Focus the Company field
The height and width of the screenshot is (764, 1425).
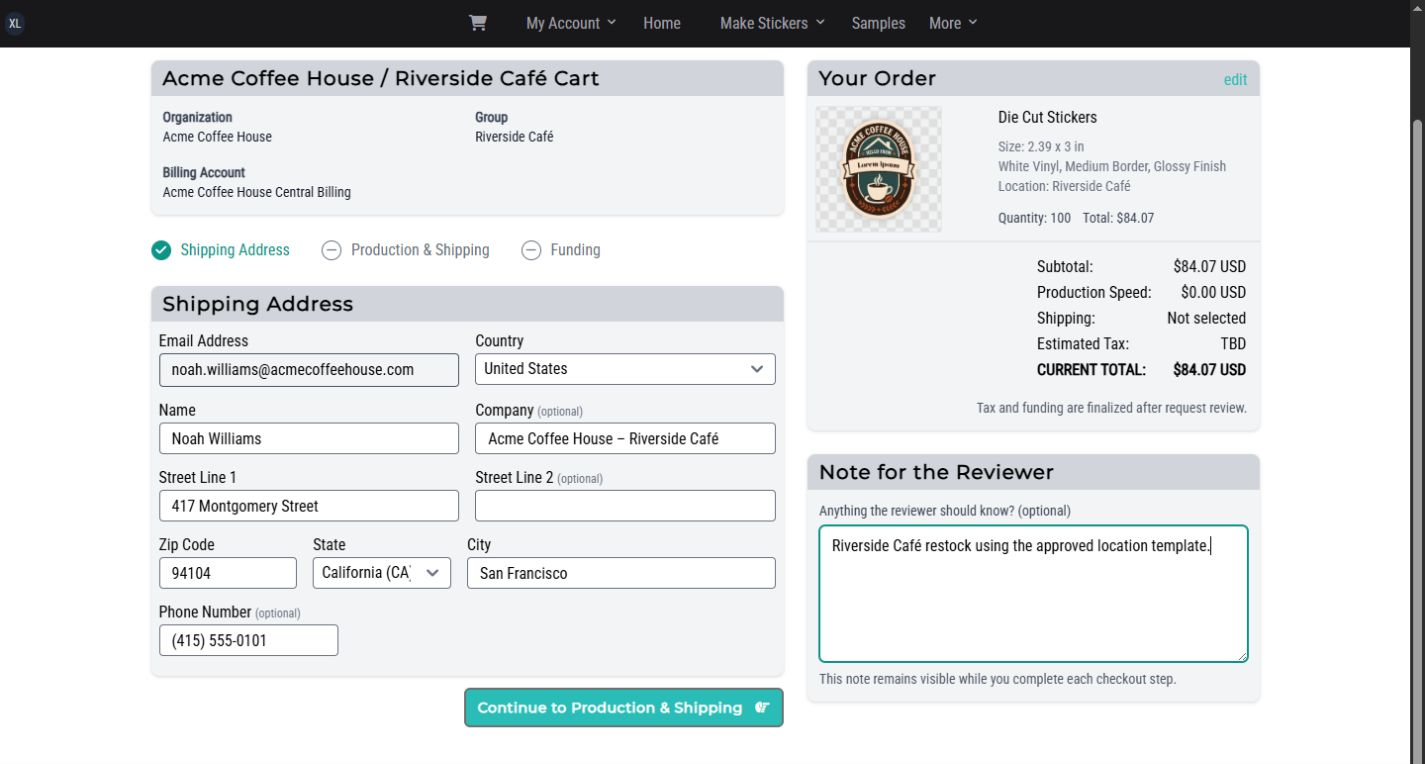pos(625,439)
